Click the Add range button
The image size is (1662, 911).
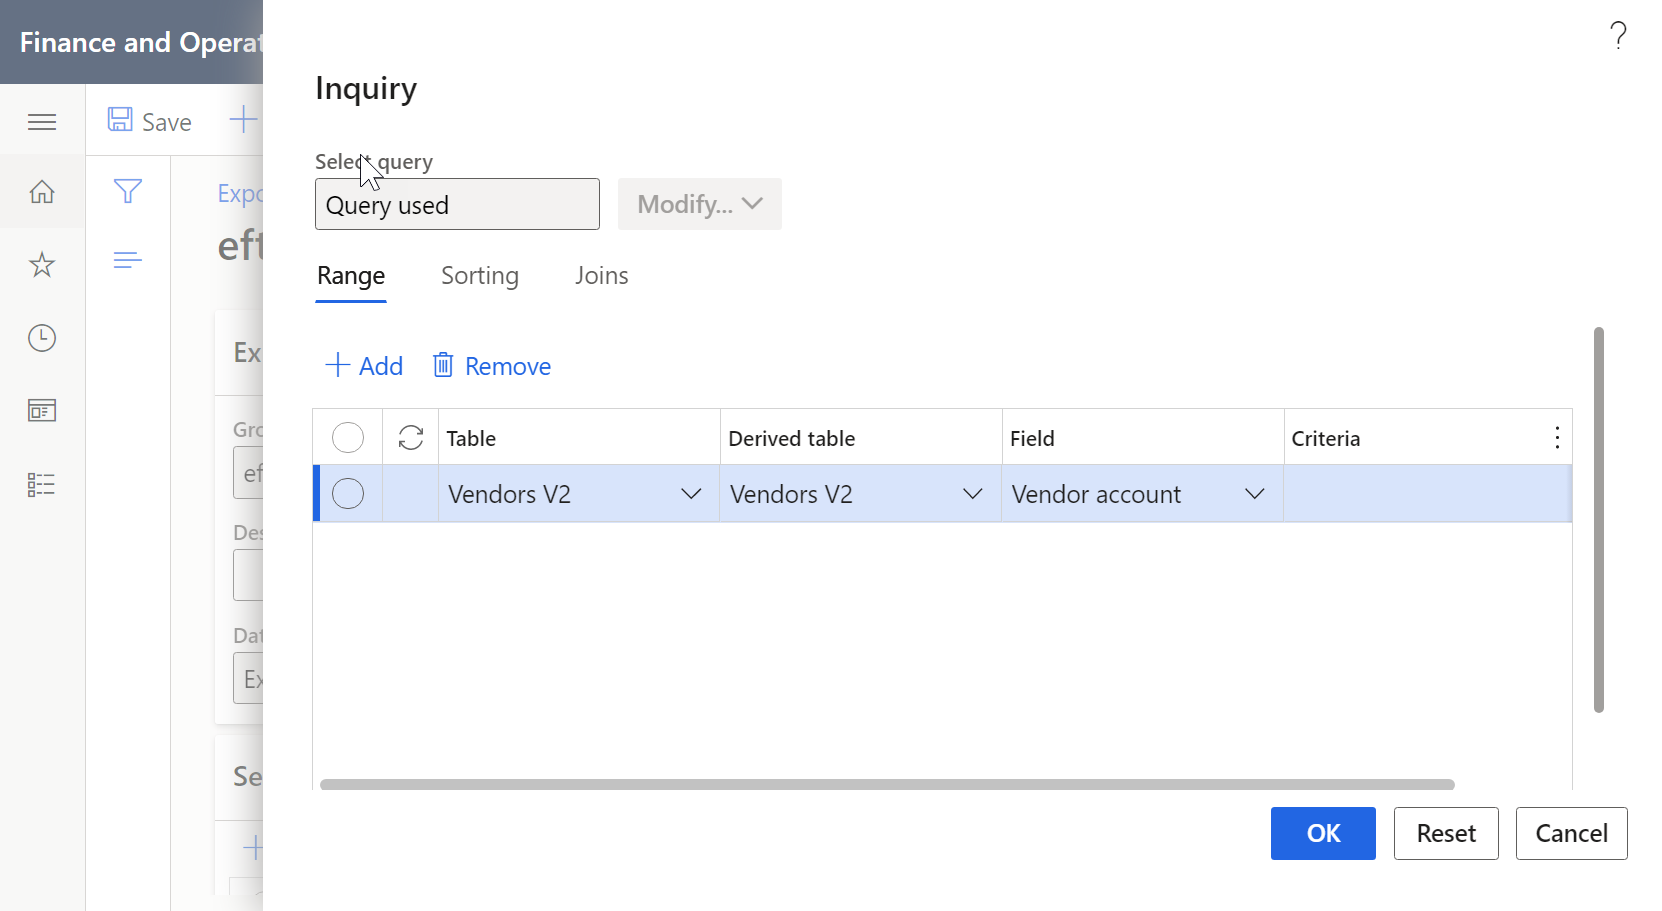(x=364, y=366)
